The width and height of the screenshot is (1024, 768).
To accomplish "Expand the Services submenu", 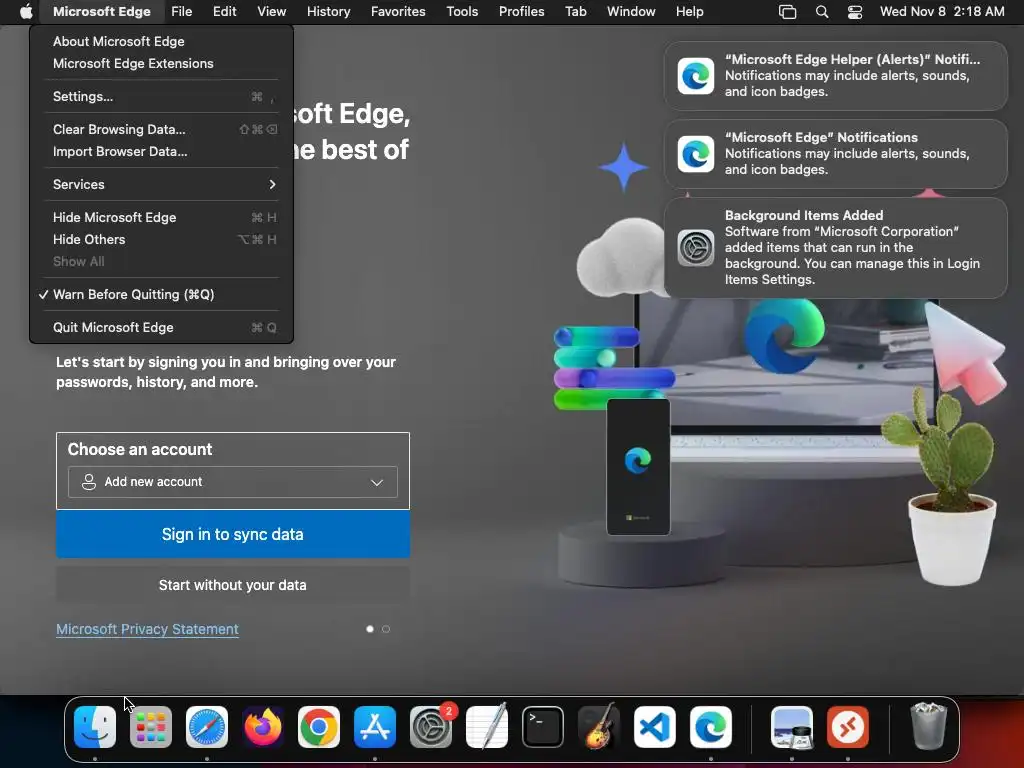I will coord(161,184).
